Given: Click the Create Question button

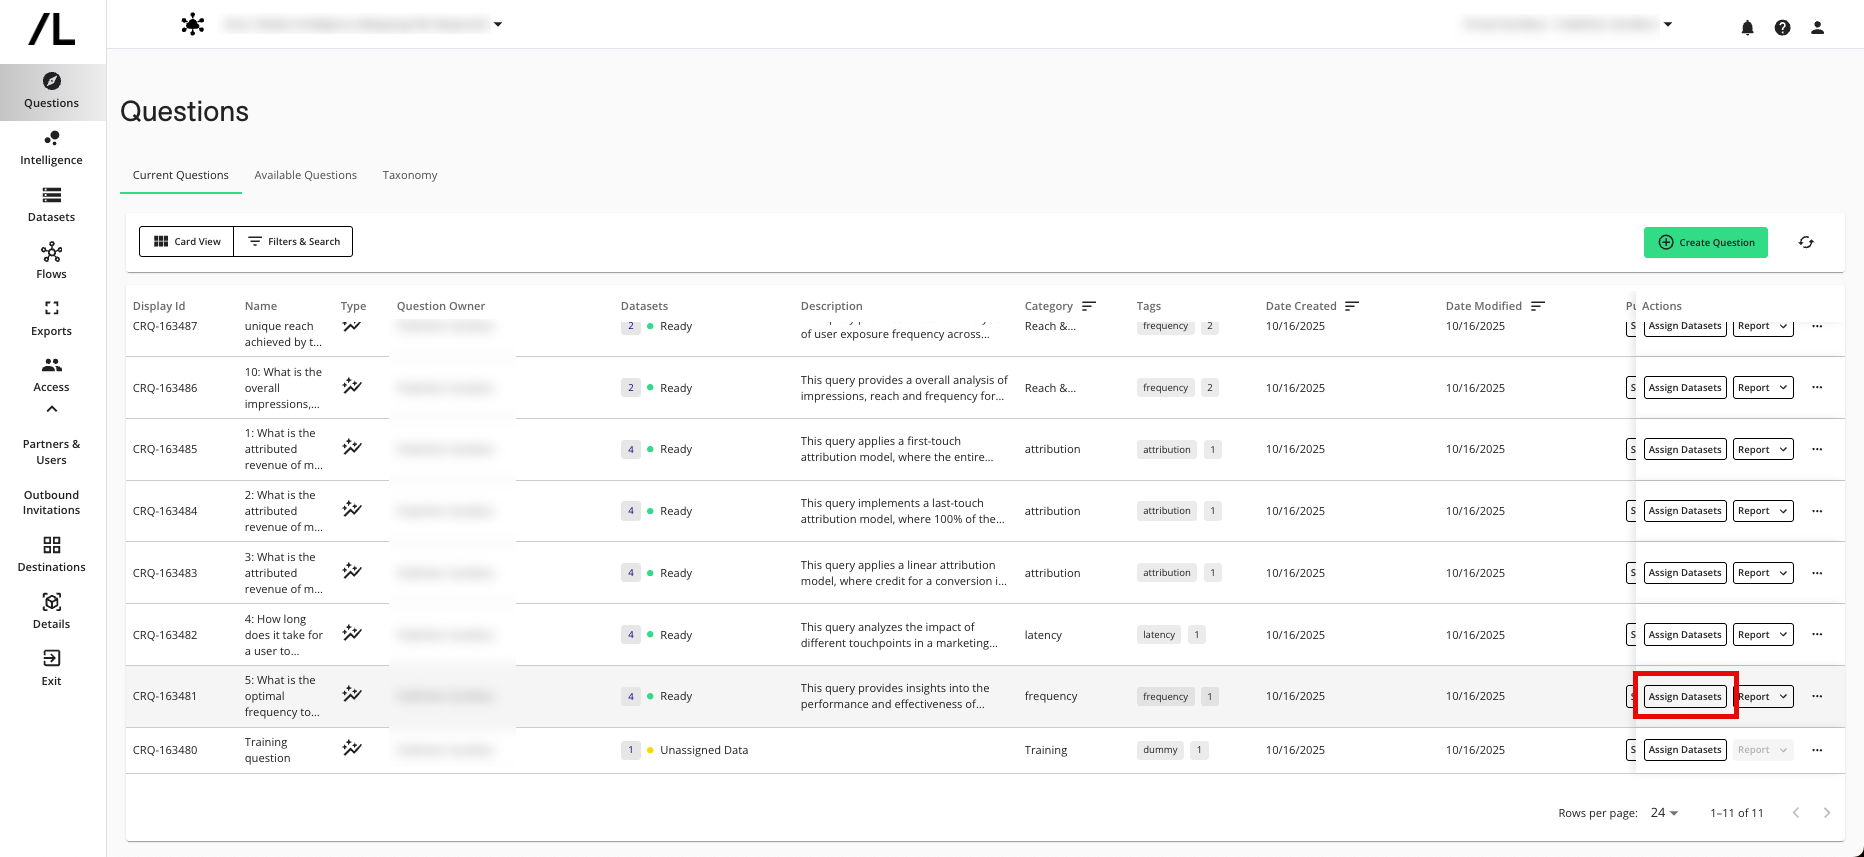Looking at the screenshot, I should tap(1706, 242).
